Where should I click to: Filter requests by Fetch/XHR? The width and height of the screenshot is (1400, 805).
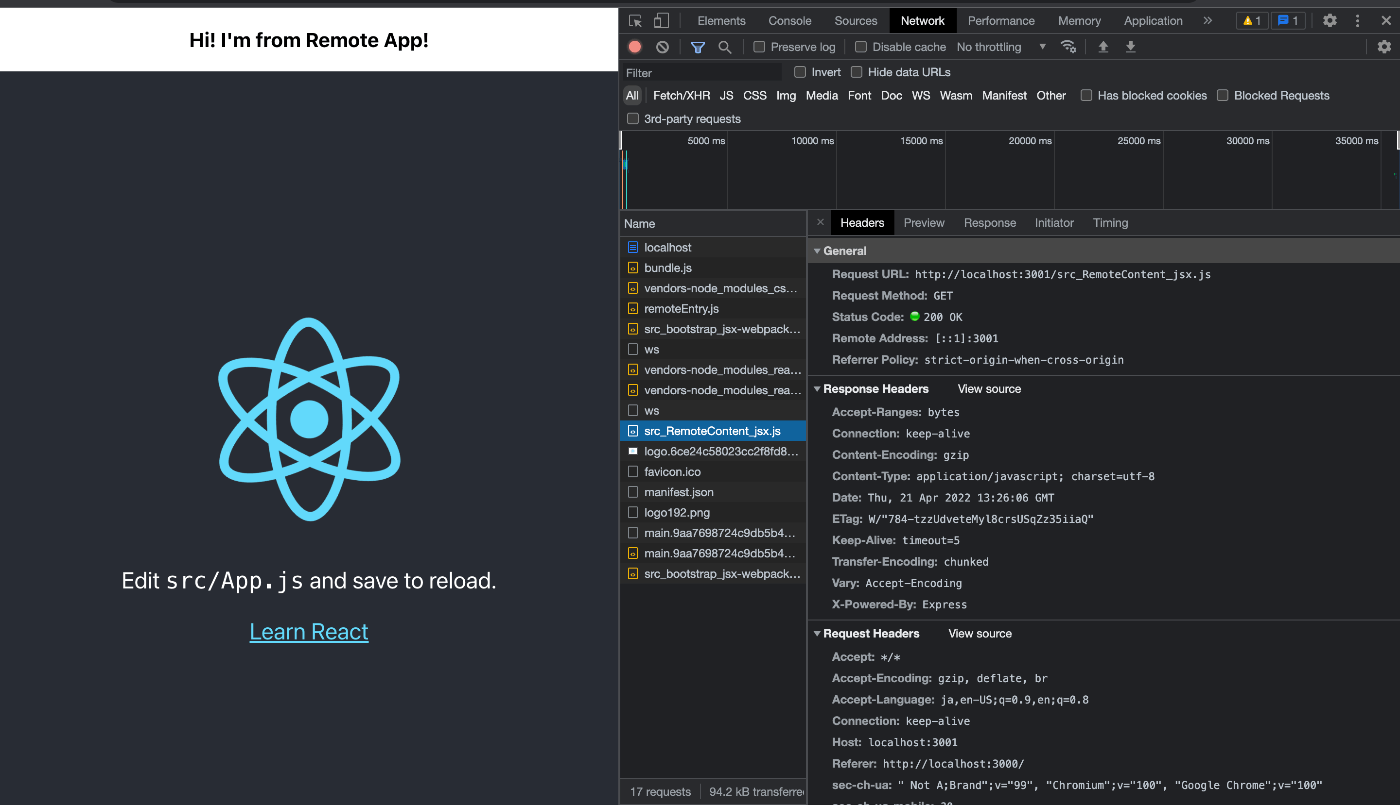tap(681, 96)
